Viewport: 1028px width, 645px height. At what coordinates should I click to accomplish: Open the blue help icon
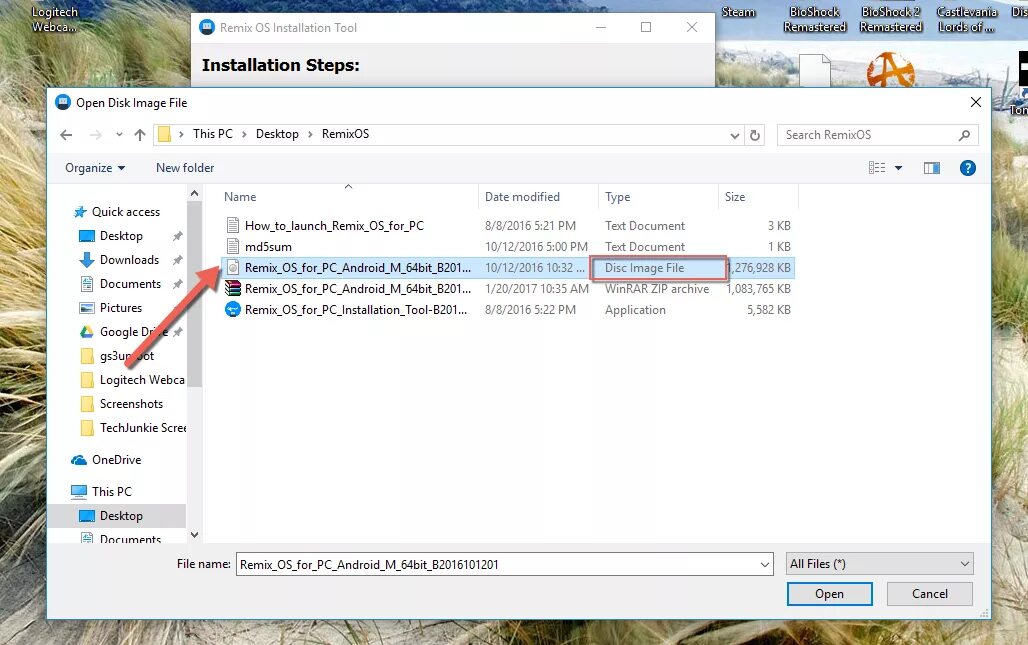(x=968, y=168)
